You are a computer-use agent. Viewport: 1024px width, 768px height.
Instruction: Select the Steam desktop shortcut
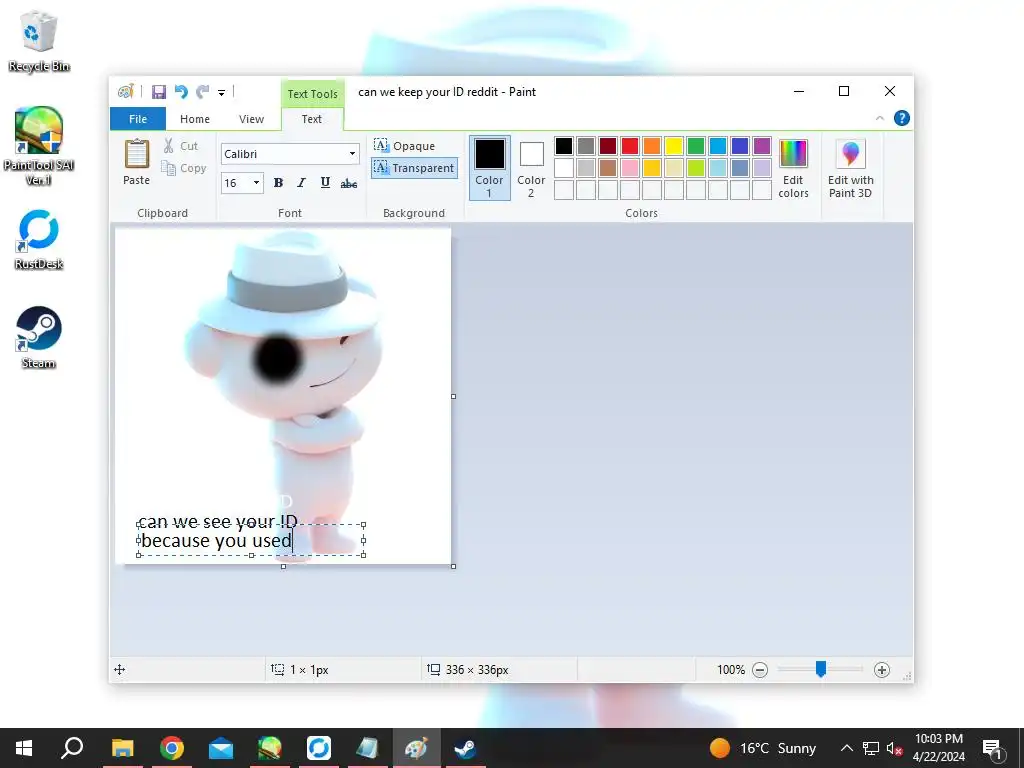tap(39, 338)
